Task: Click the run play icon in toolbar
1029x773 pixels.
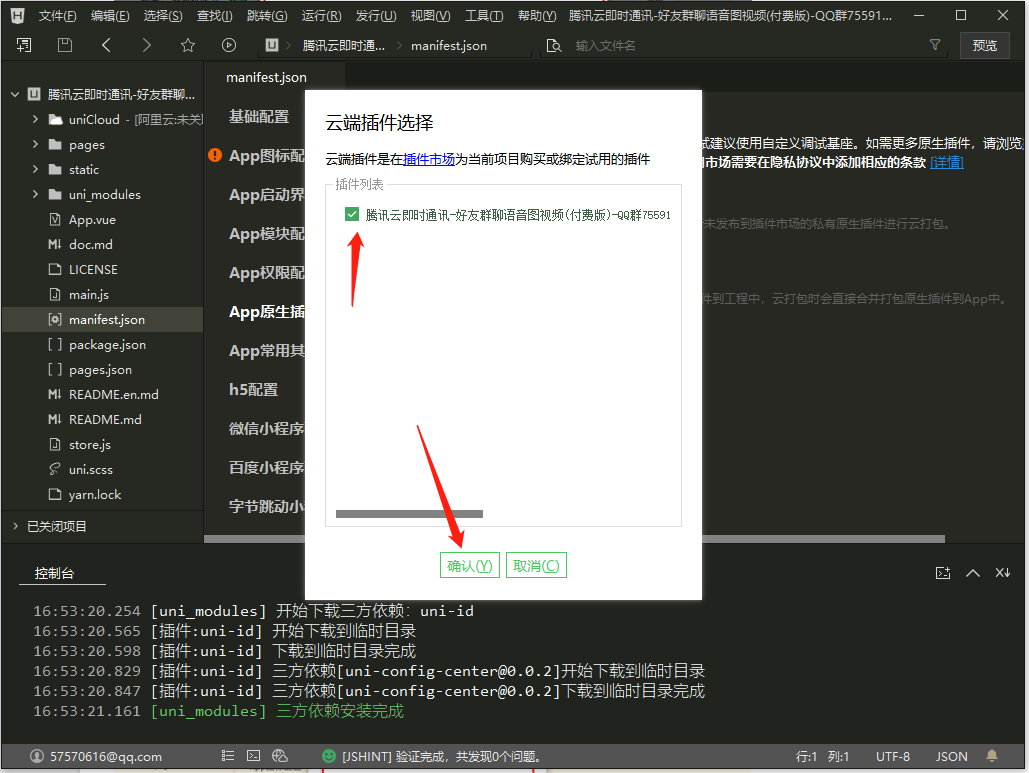Action: click(x=228, y=45)
